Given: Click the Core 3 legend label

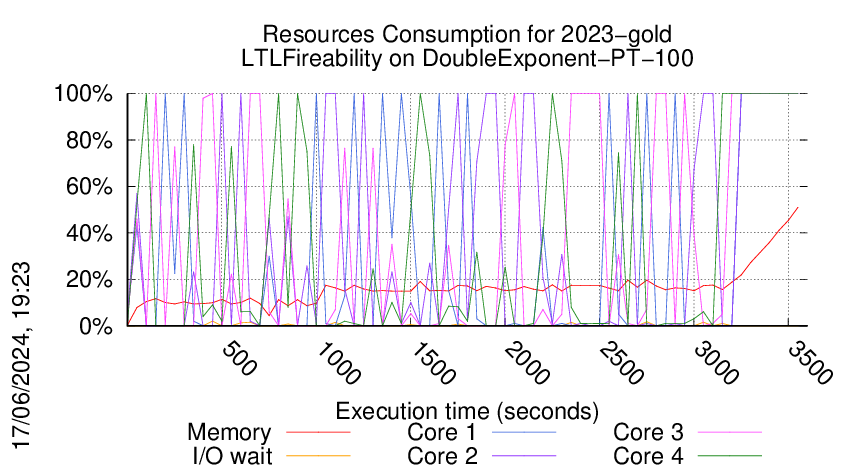Looking at the screenshot, I should click(x=648, y=433).
